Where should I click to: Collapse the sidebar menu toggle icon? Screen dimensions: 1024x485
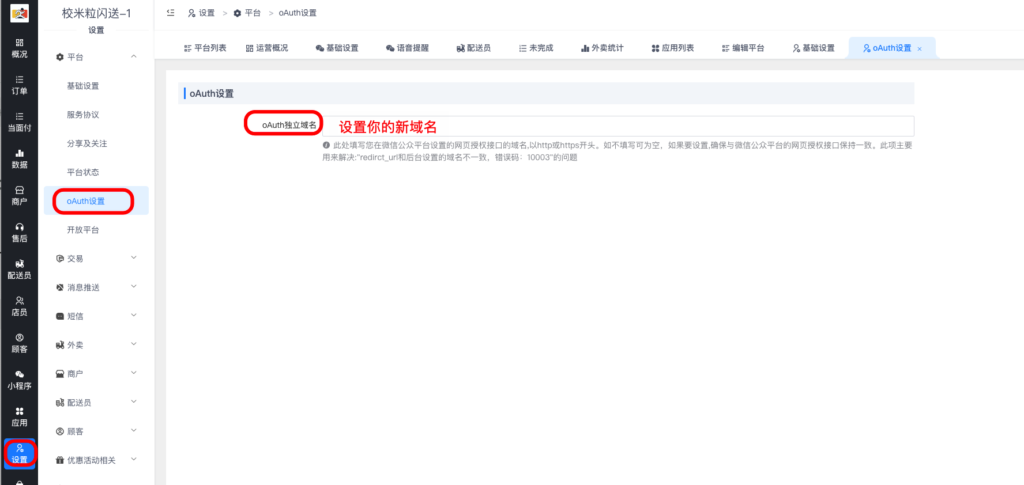(171, 13)
